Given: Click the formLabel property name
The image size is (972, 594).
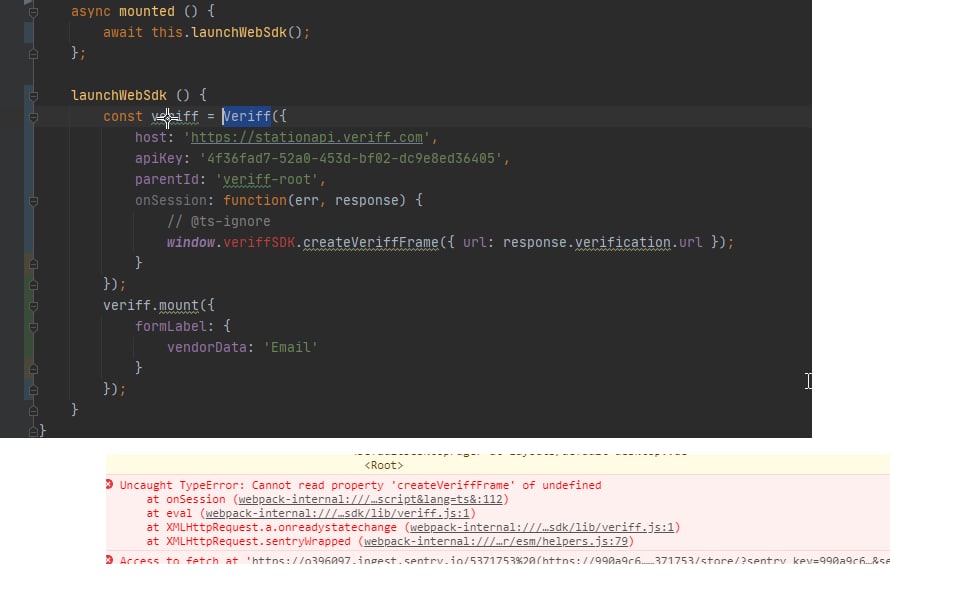Looking at the screenshot, I should point(171,326).
